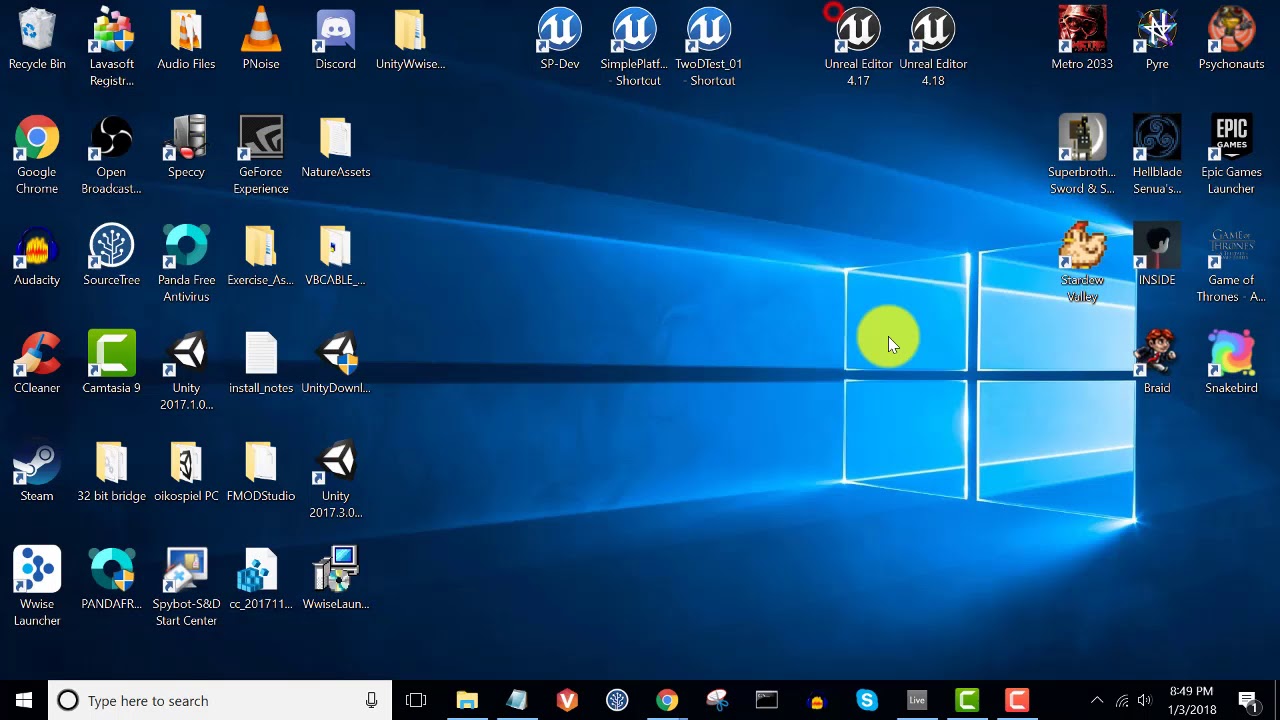The width and height of the screenshot is (1280, 720).
Task: Open the Windows Start menu
Action: (x=24, y=700)
